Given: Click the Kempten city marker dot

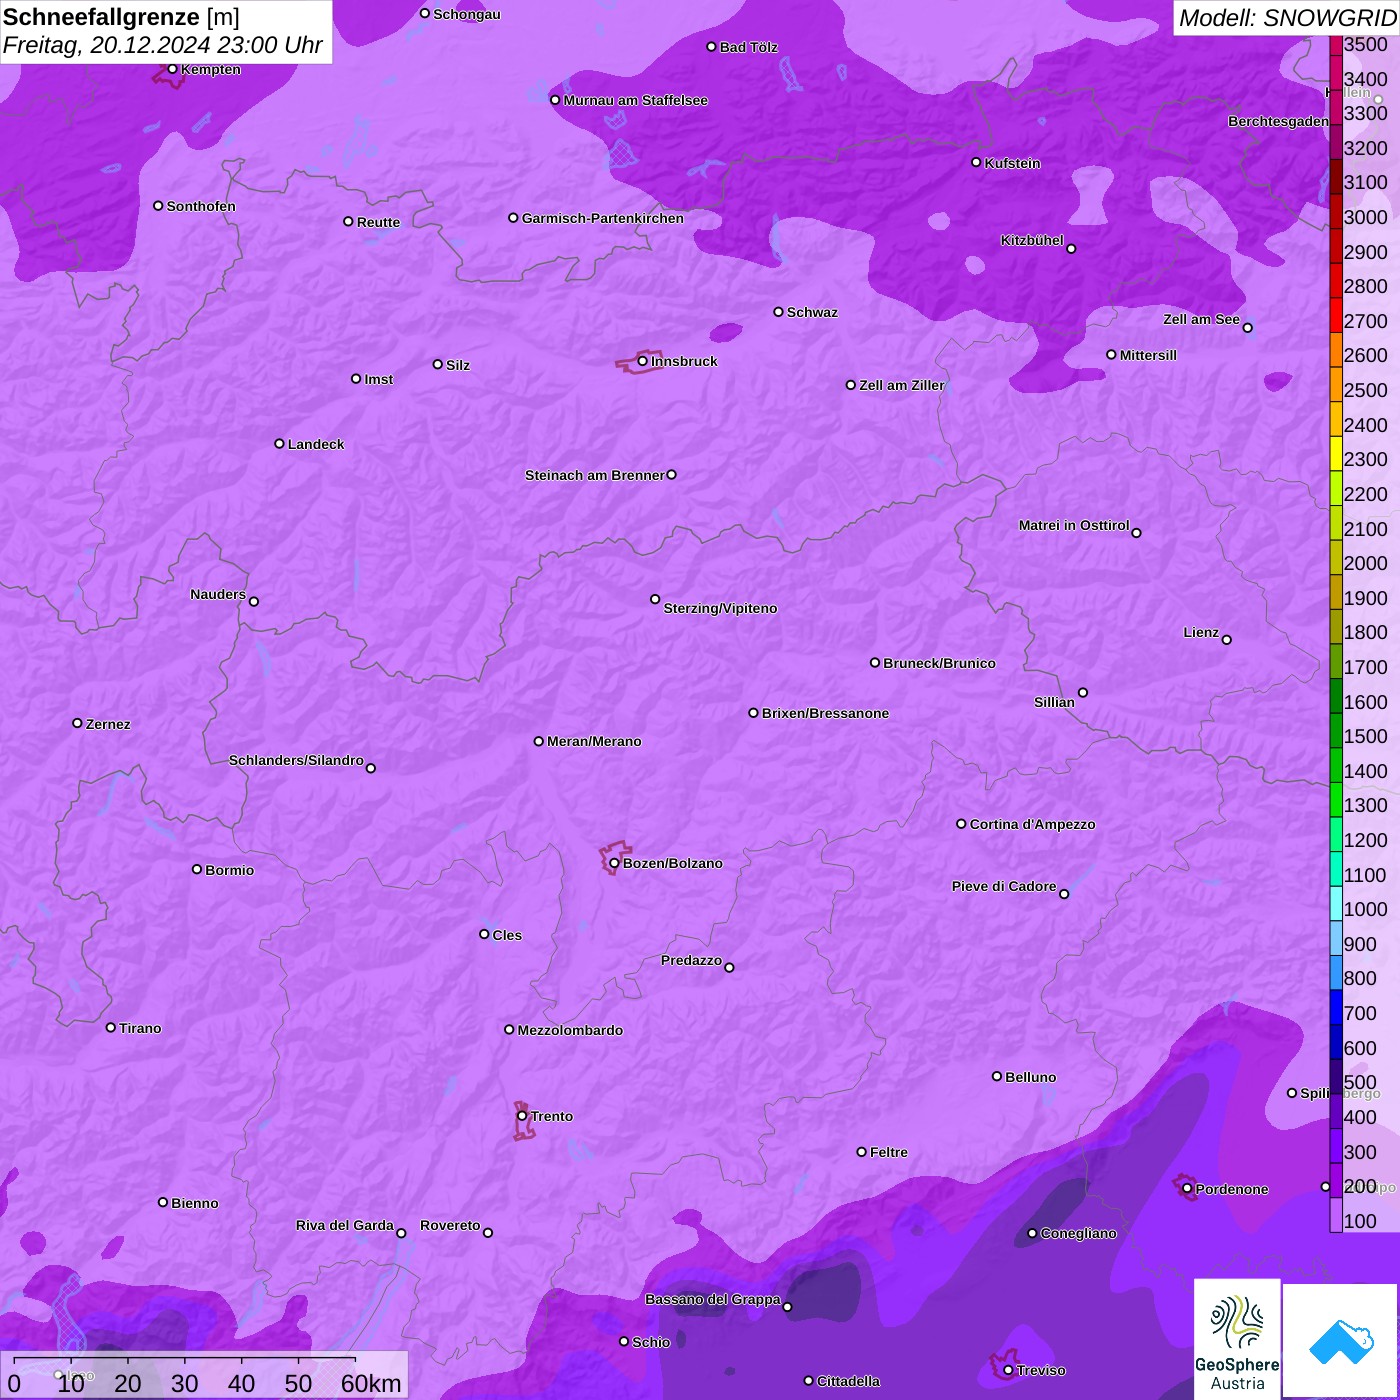Looking at the screenshot, I should (x=172, y=69).
